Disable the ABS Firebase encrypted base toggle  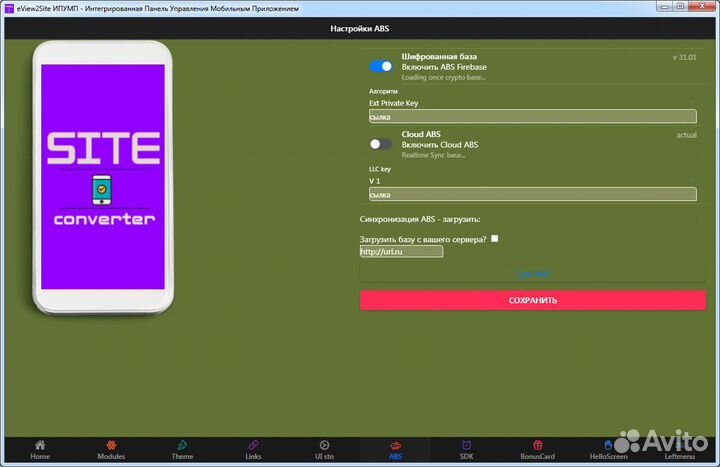(381, 66)
